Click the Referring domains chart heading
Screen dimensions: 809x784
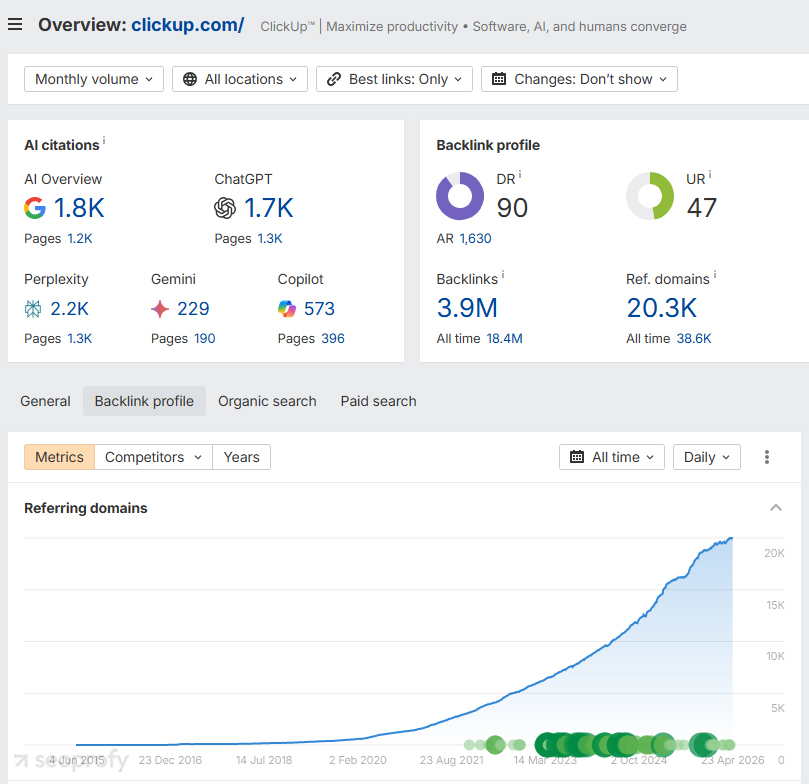pos(86,508)
